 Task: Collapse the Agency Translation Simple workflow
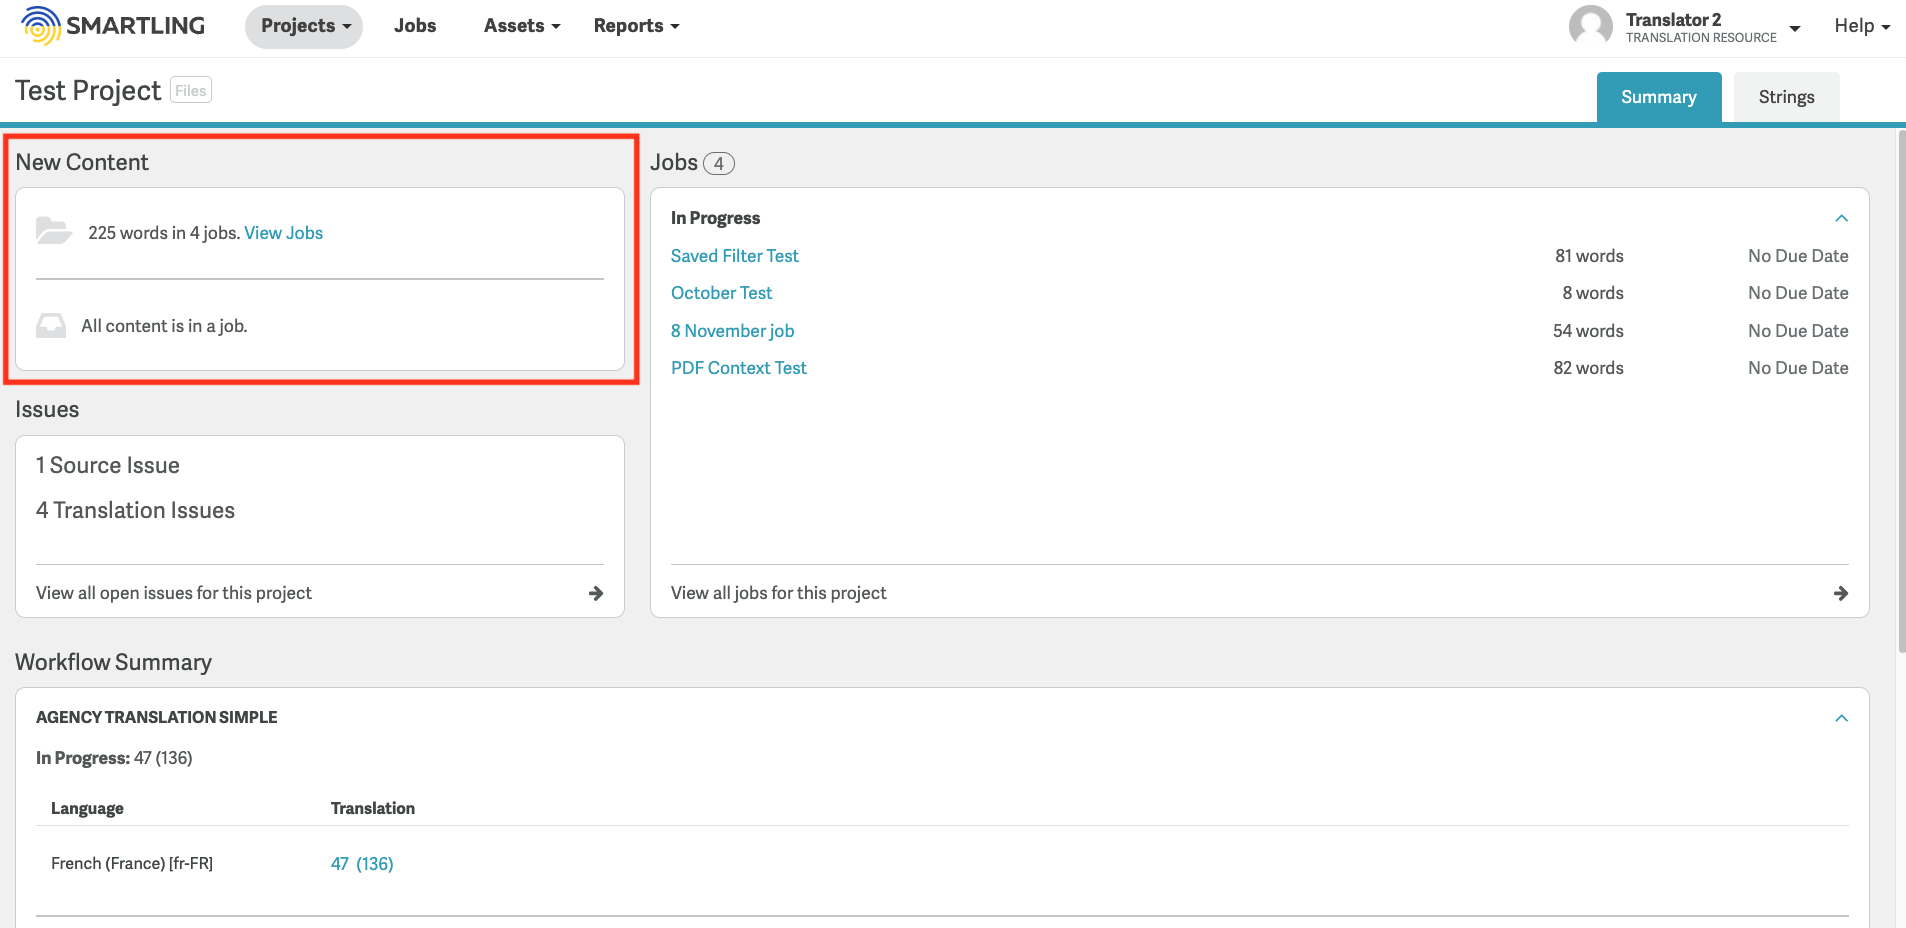(x=1841, y=718)
